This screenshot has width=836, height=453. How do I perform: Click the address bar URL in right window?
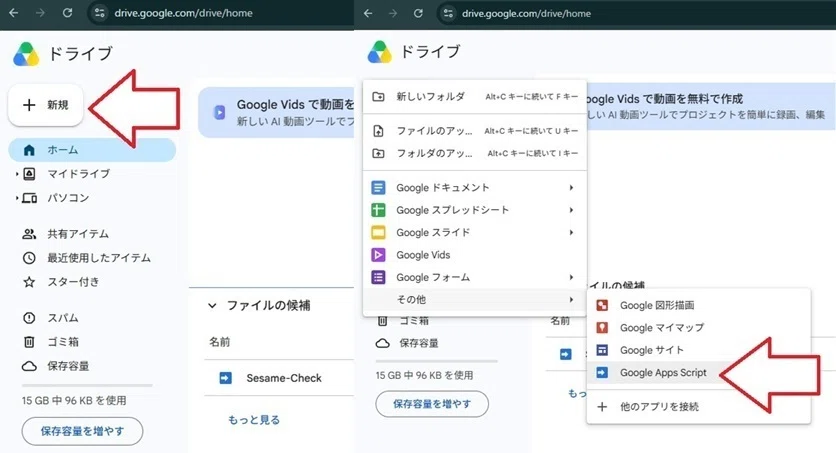[x=526, y=13]
